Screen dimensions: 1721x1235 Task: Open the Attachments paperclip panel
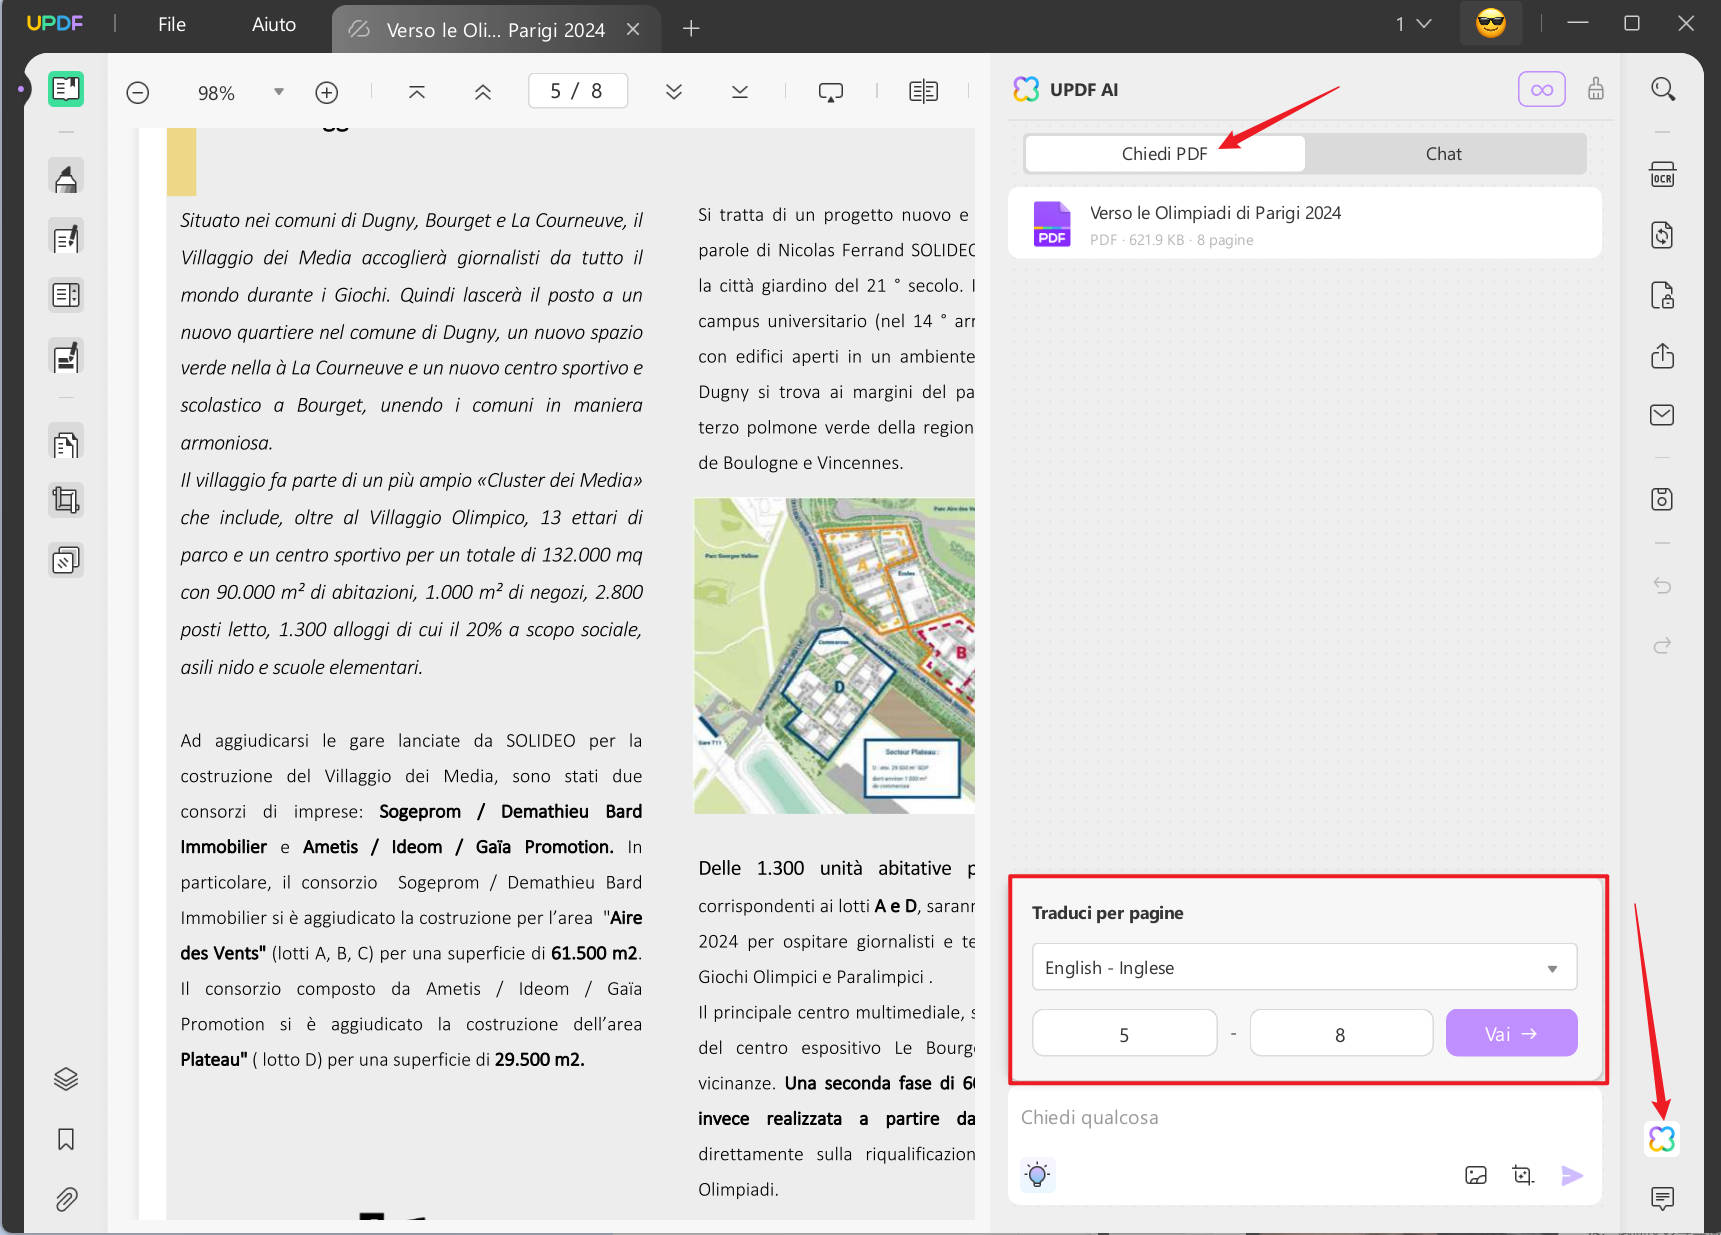66,1199
